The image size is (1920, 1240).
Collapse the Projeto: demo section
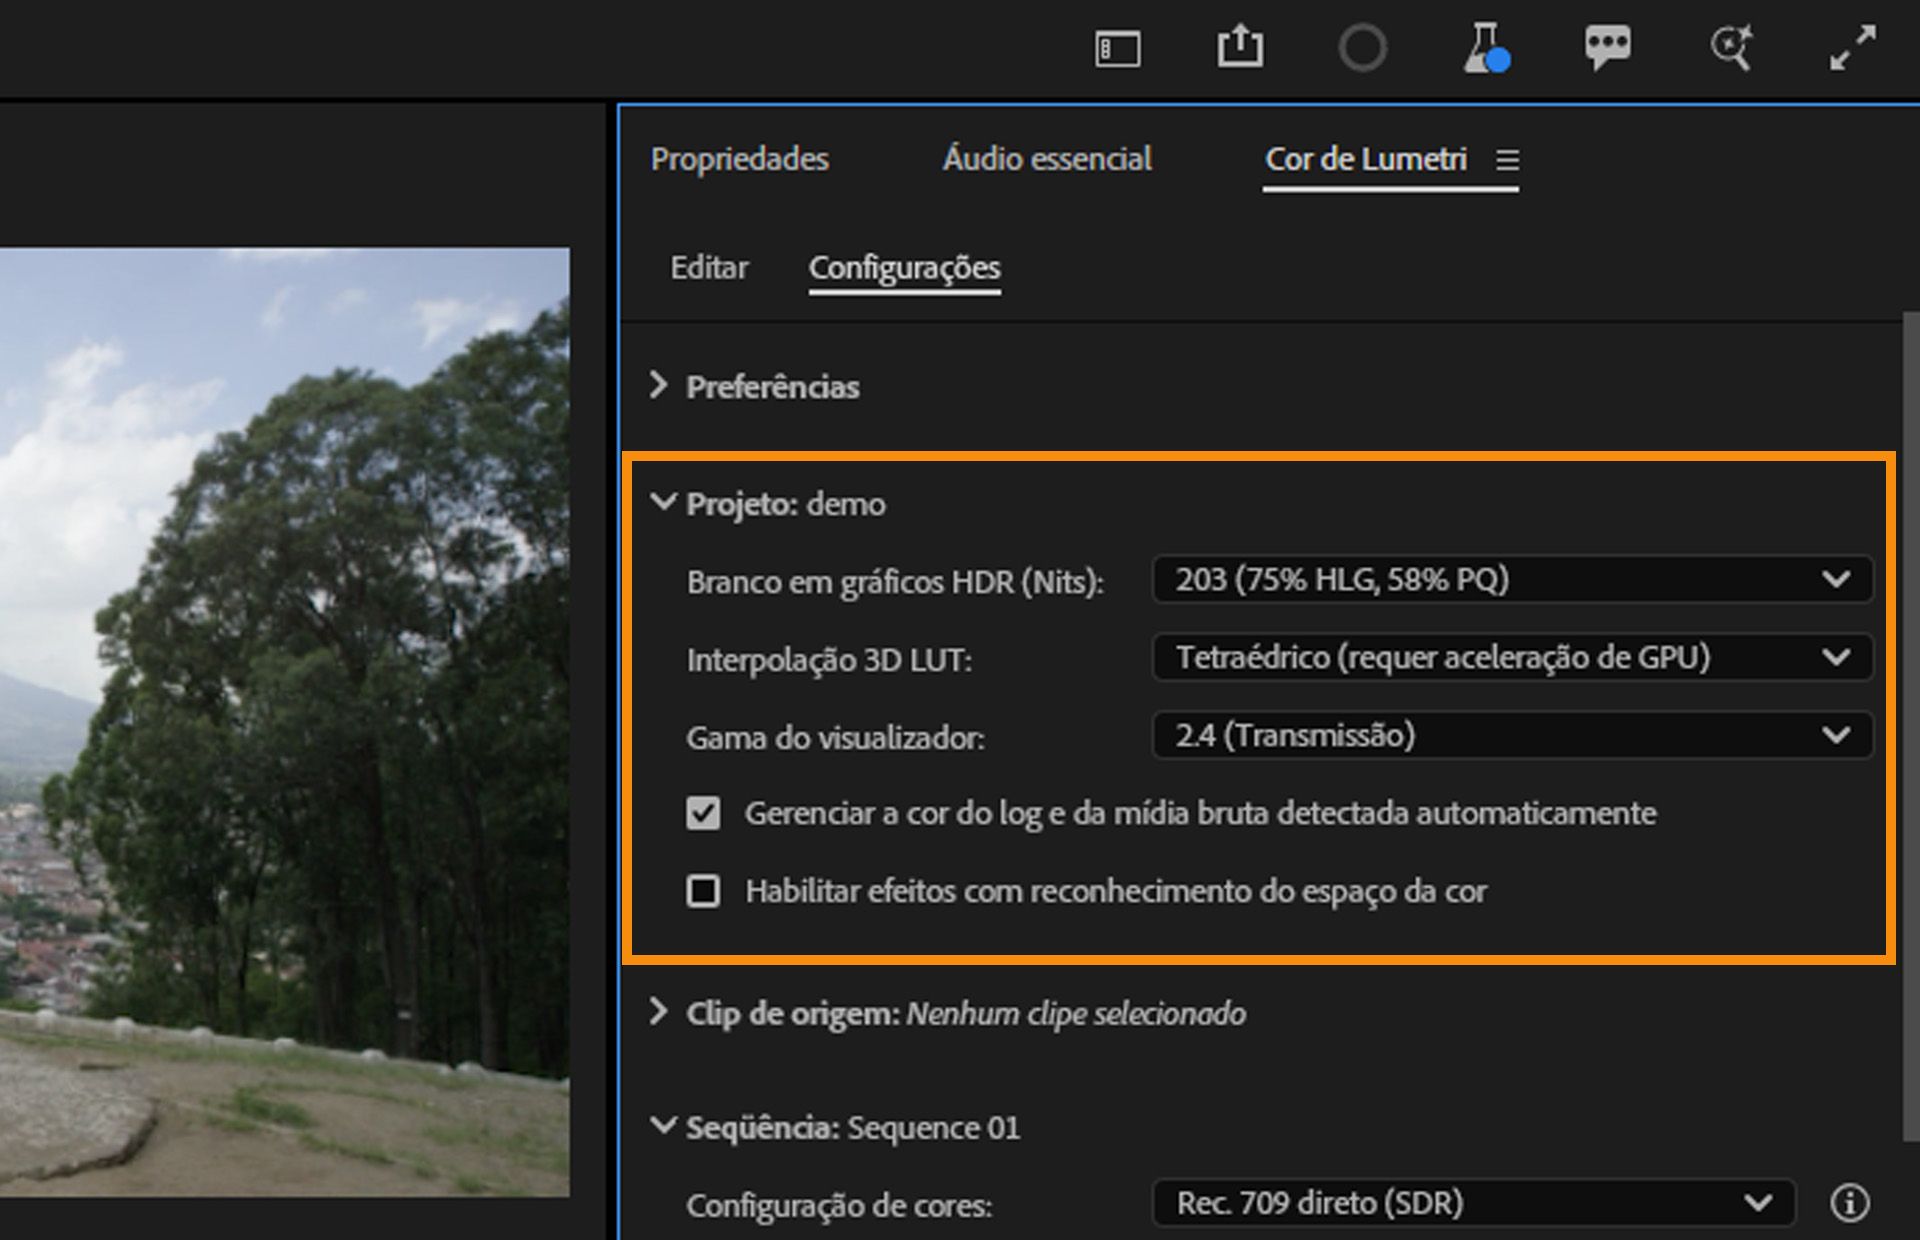pyautogui.click(x=661, y=504)
